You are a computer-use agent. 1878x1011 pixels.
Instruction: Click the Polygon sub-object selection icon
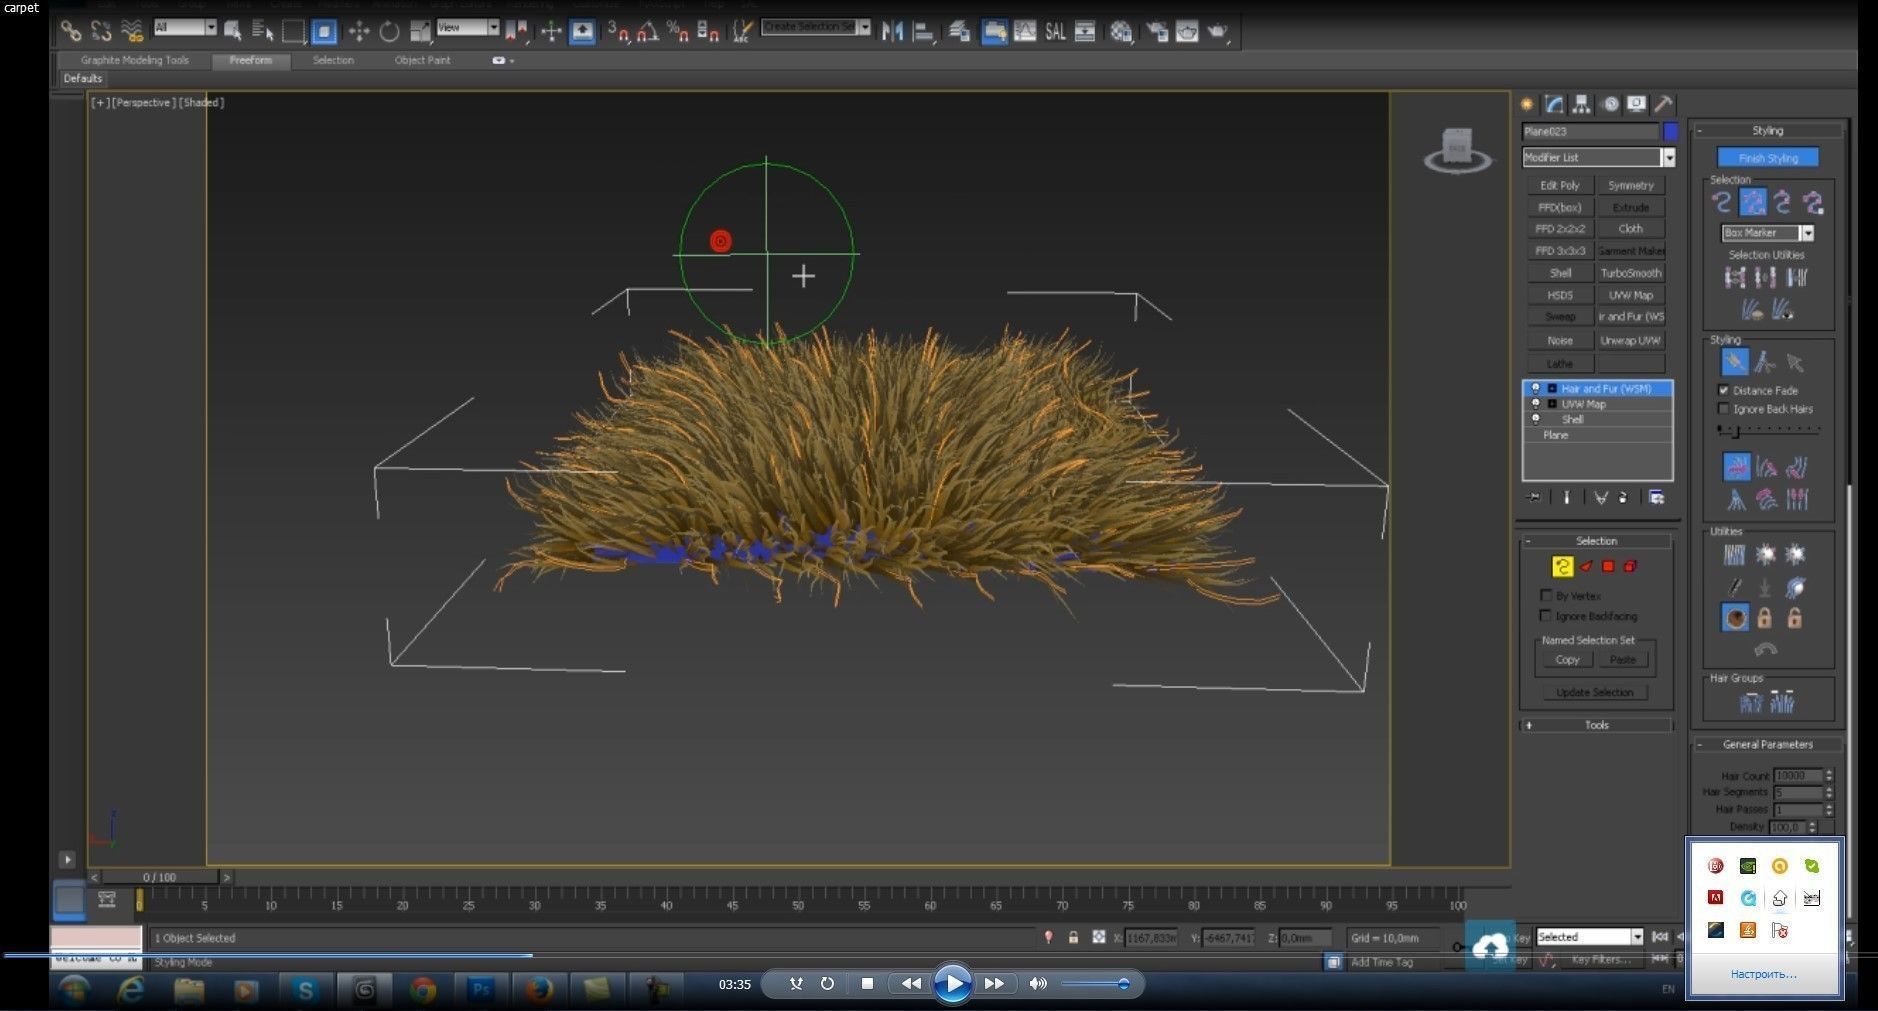tap(1608, 567)
